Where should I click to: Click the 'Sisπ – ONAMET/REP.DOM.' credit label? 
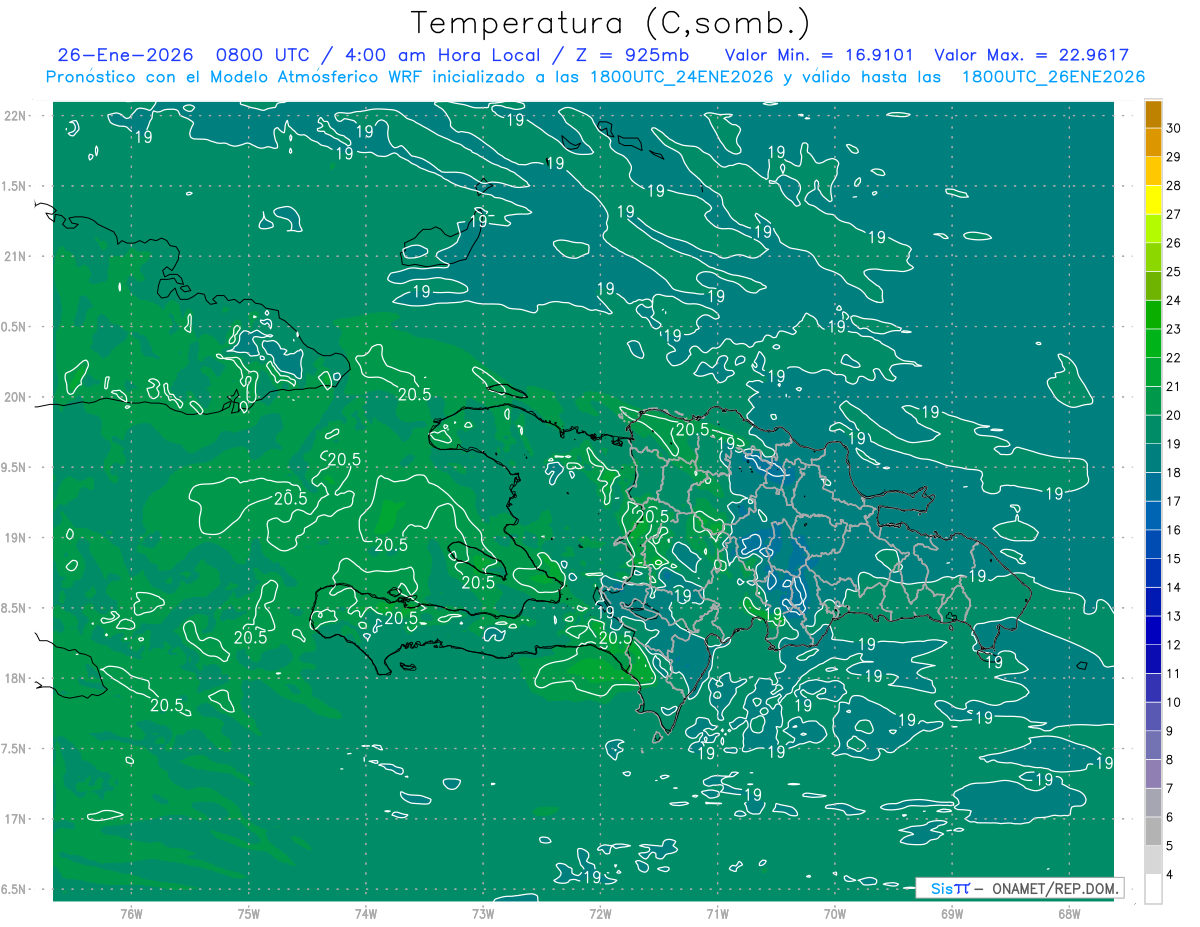coord(1020,888)
